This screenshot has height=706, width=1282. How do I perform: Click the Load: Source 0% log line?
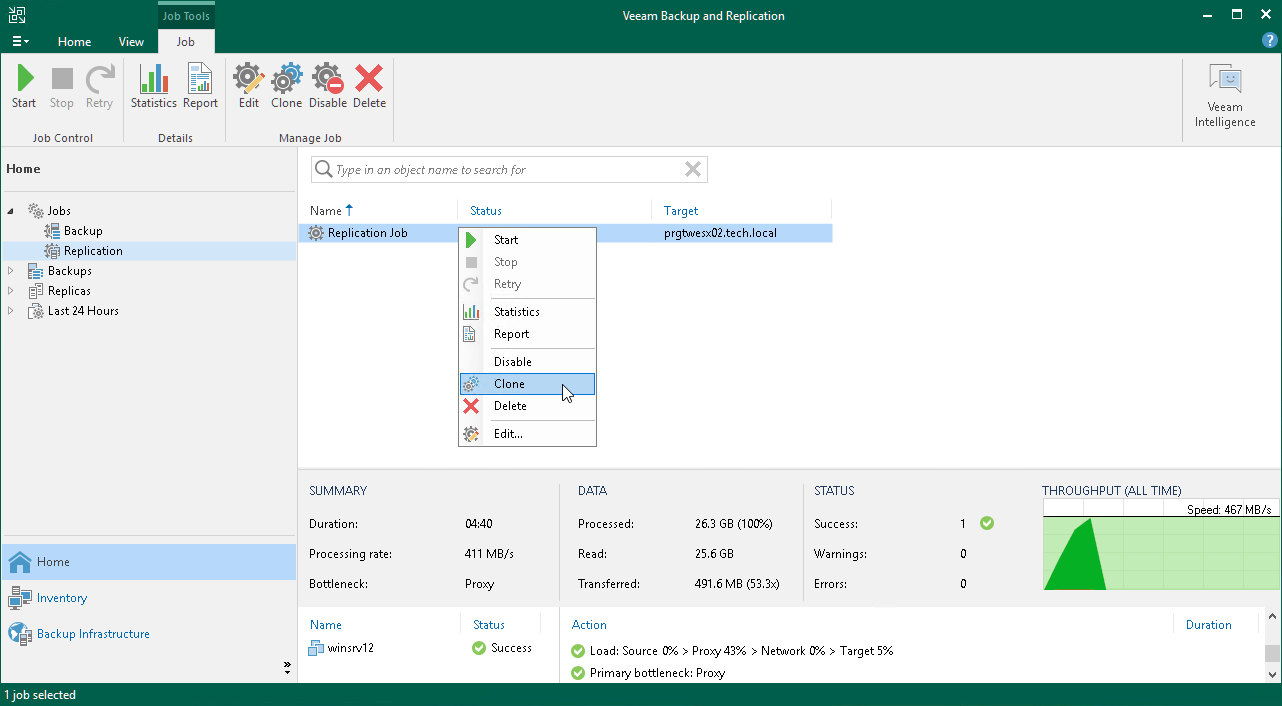732,651
